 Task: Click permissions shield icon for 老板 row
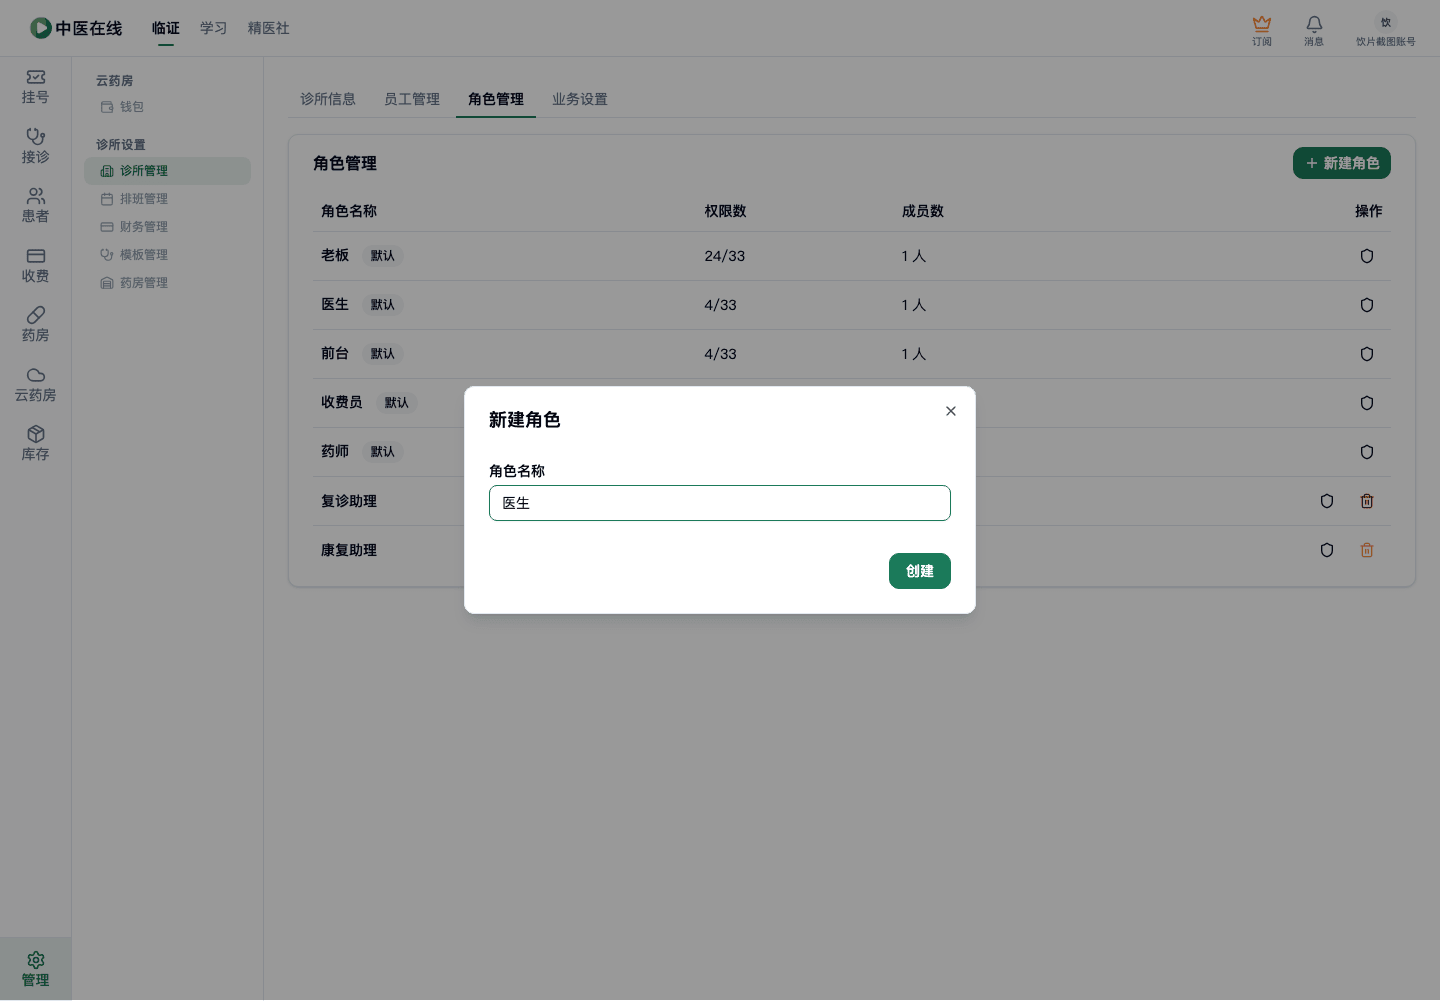[1367, 256]
